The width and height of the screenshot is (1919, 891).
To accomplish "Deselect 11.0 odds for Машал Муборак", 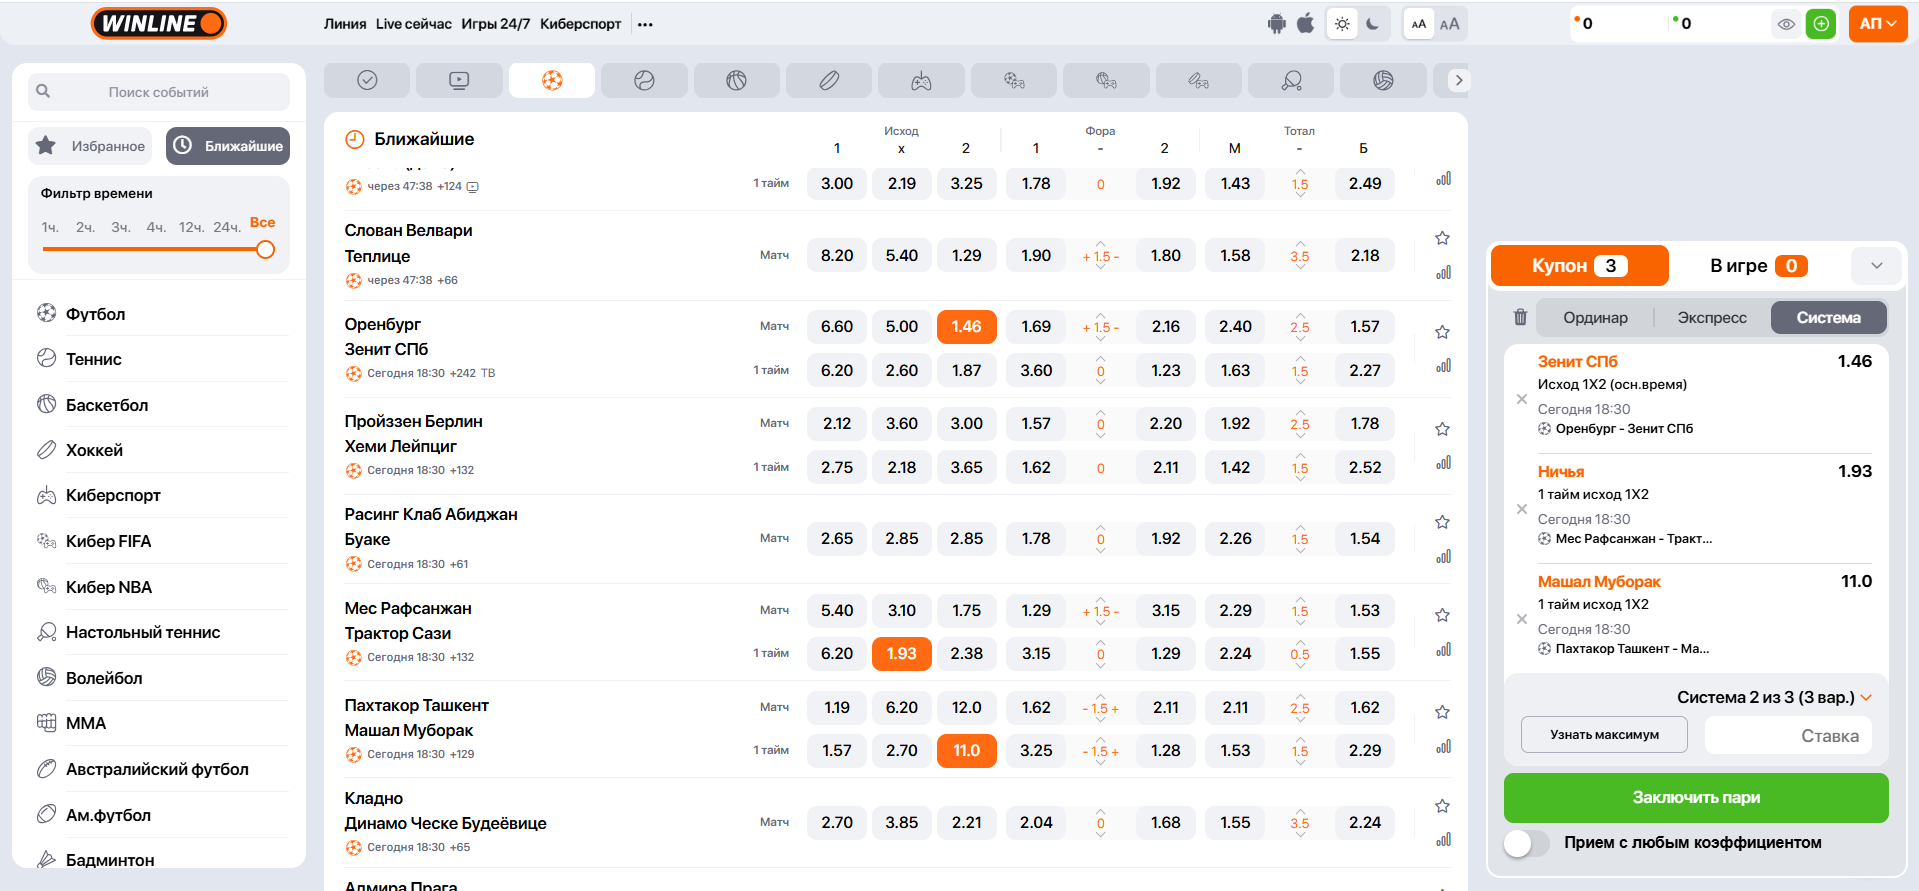I will tap(966, 751).
